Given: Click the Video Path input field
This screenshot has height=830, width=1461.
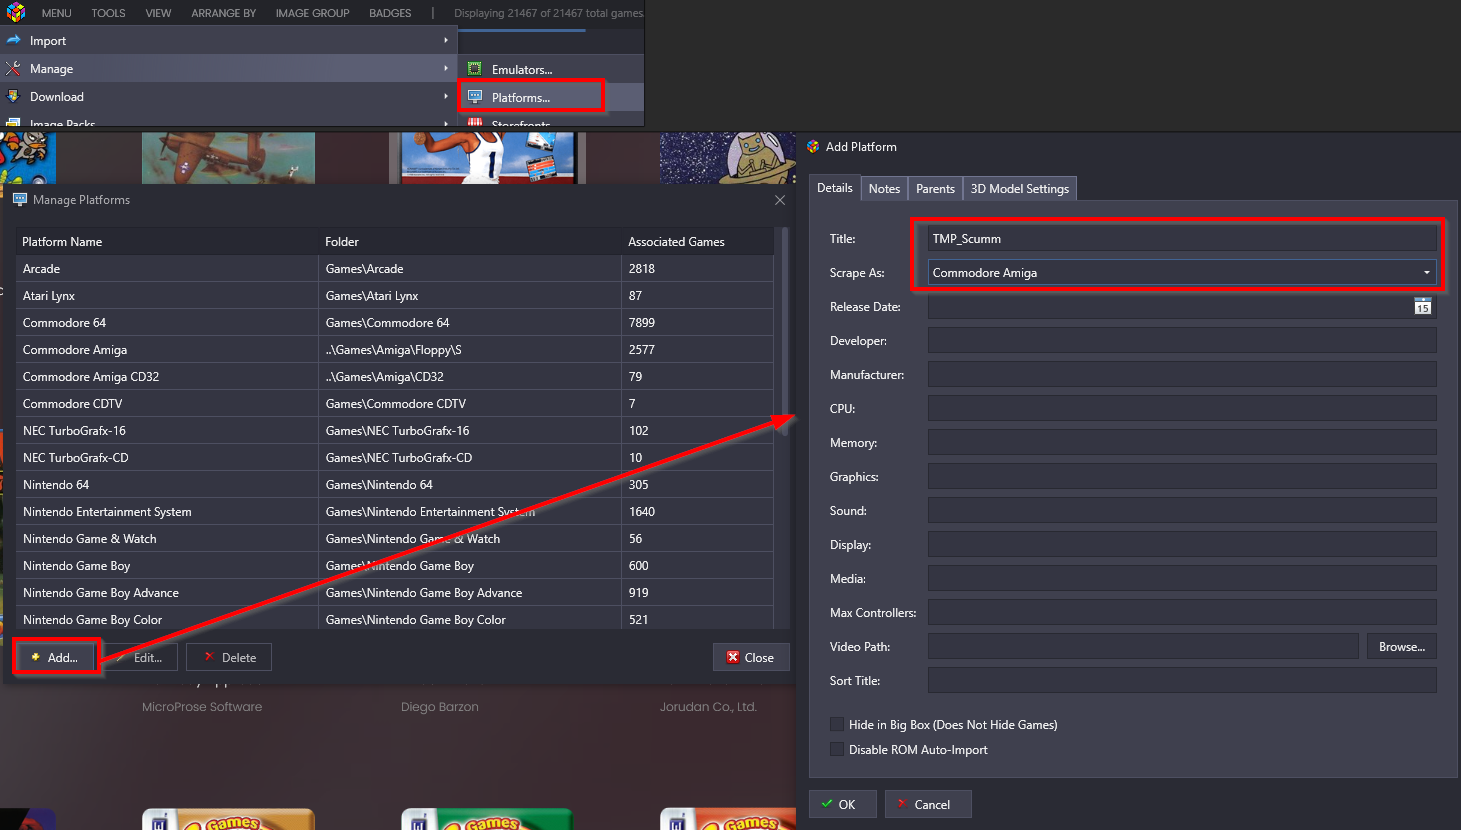Looking at the screenshot, I should [1143, 646].
